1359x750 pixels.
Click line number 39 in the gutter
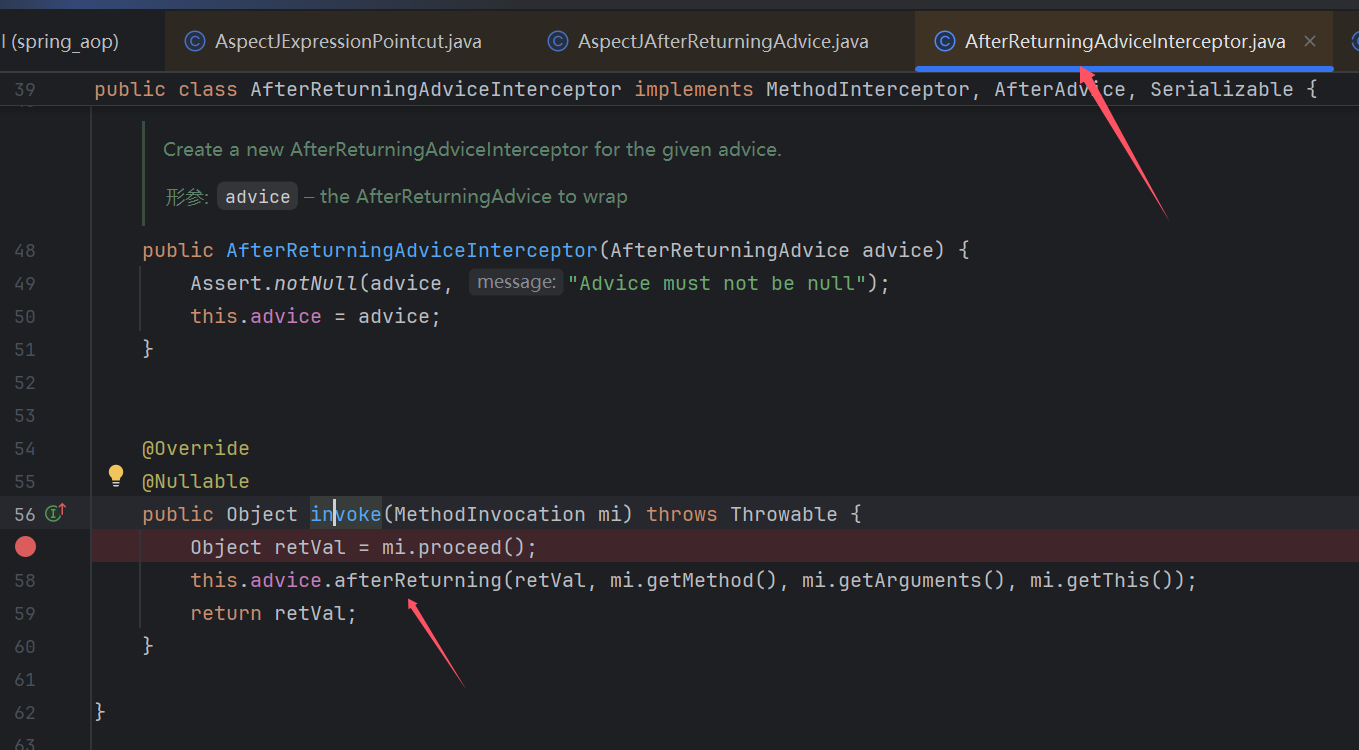pyautogui.click(x=25, y=89)
